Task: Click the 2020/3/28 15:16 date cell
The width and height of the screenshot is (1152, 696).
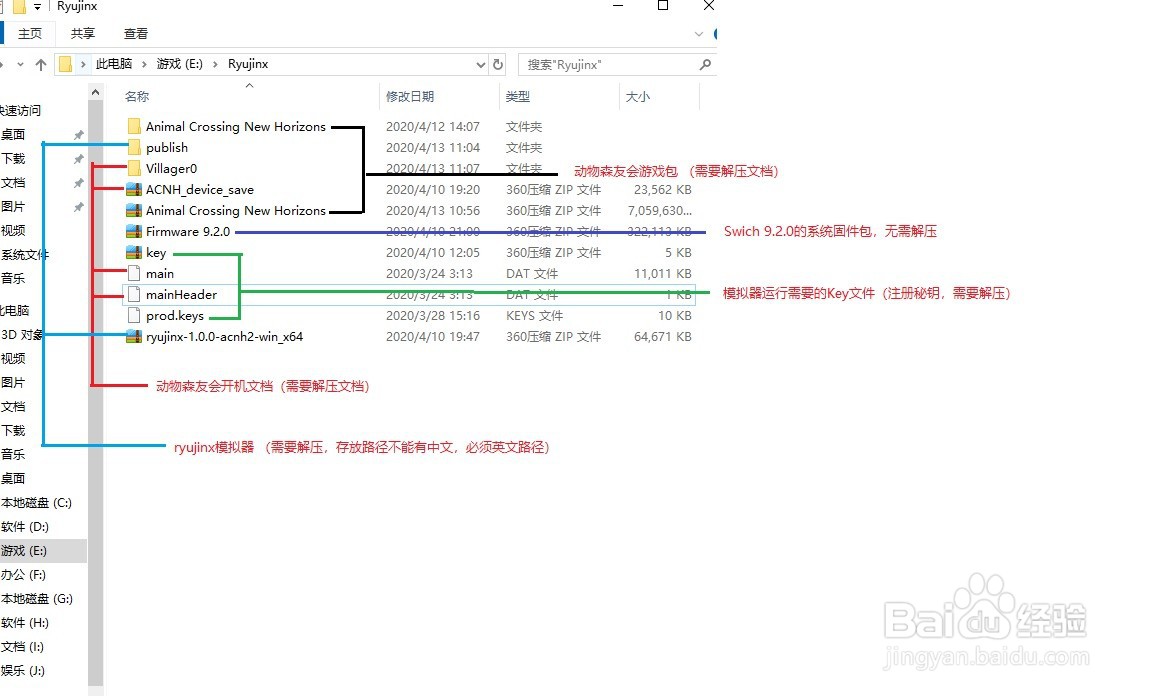Action: pos(433,315)
